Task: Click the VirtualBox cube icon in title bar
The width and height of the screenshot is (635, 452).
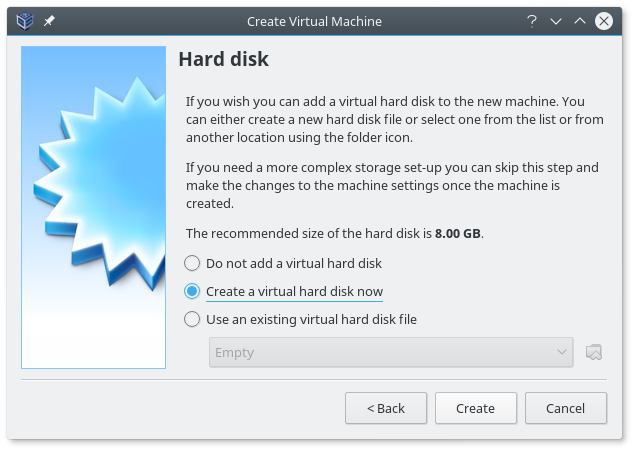Action: click(x=27, y=21)
